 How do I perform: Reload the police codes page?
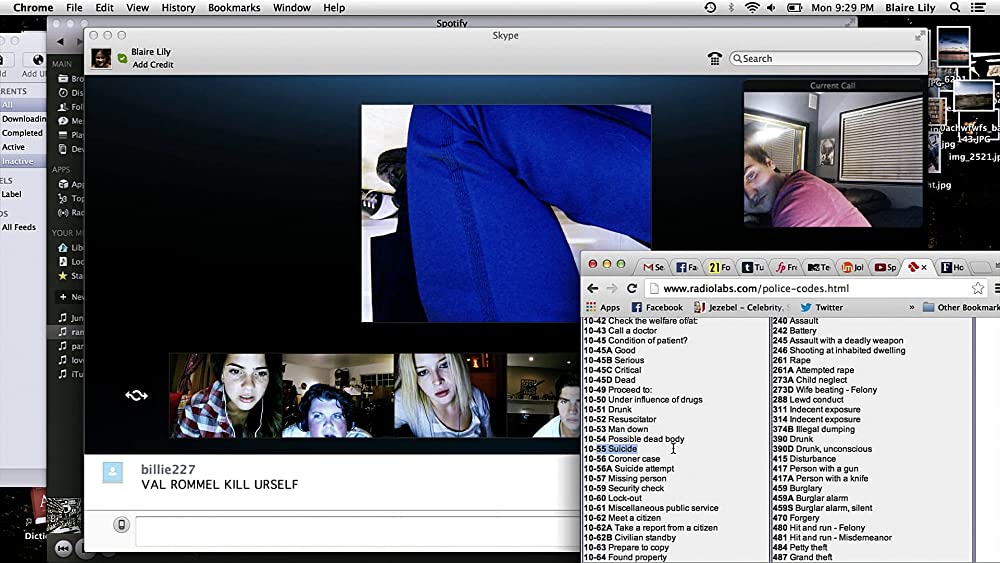[632, 288]
